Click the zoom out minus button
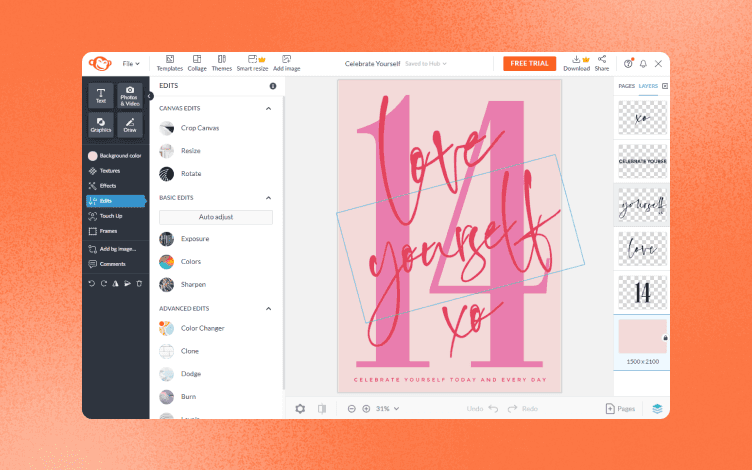Screen dimensions: 752x470 pos(352,409)
